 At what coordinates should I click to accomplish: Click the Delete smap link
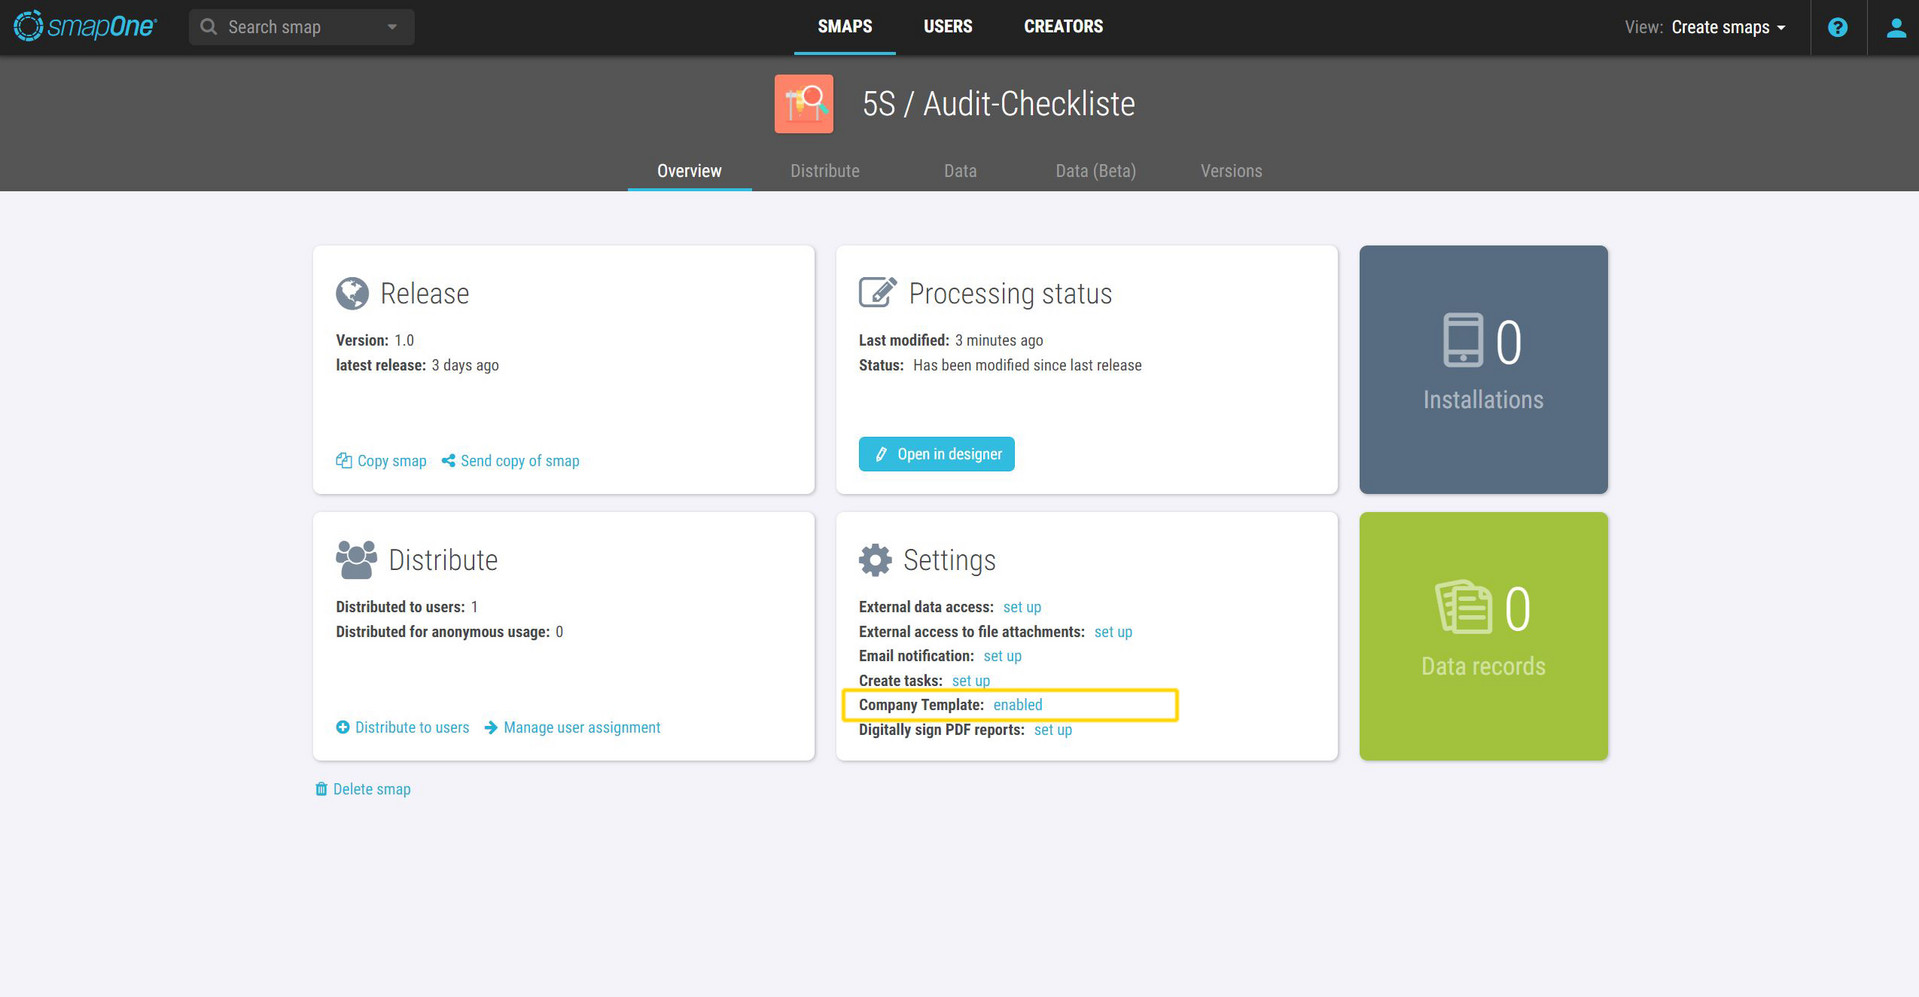tap(372, 789)
